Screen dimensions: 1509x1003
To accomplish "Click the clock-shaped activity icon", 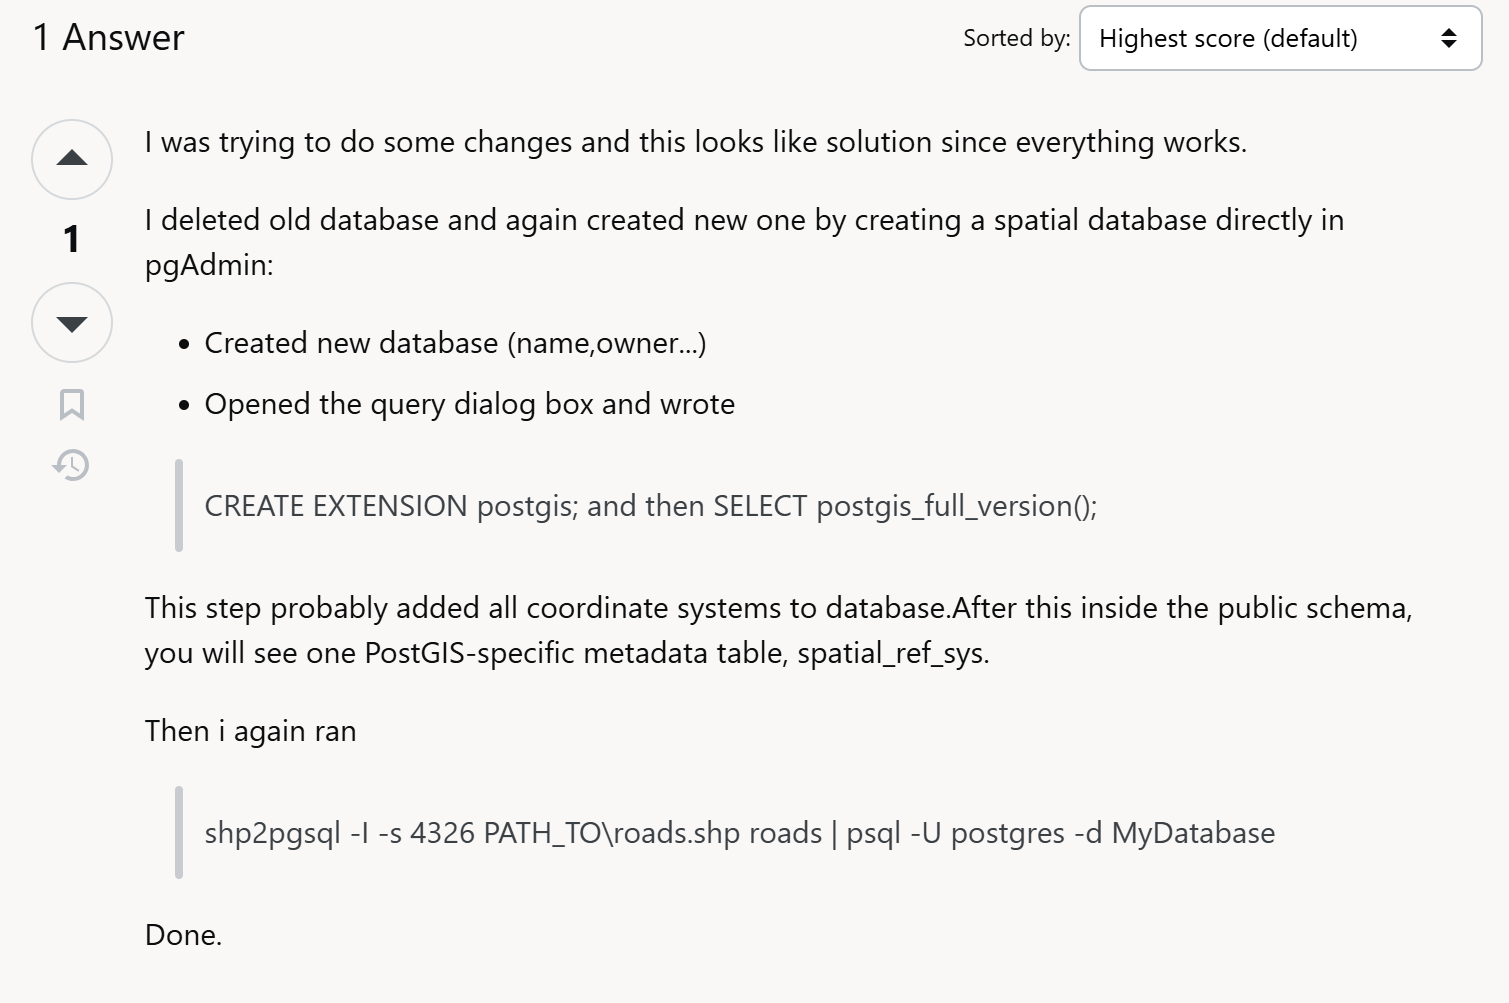I will [71, 465].
